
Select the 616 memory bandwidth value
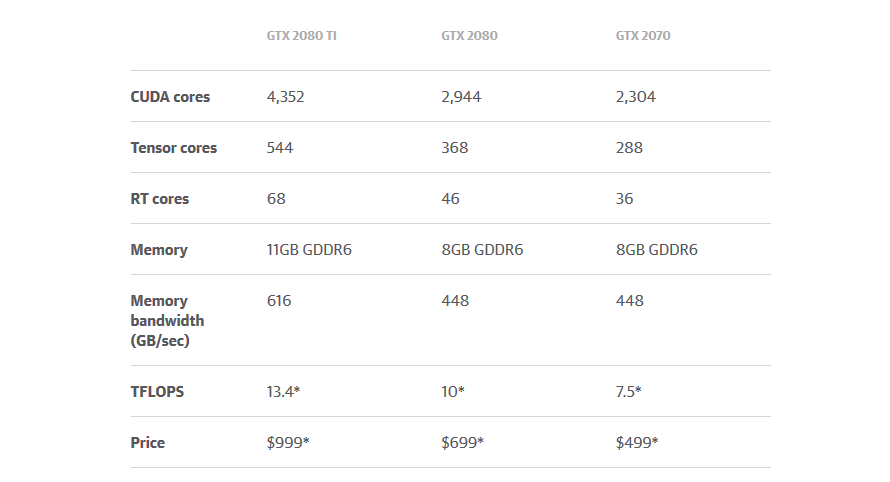click(279, 301)
